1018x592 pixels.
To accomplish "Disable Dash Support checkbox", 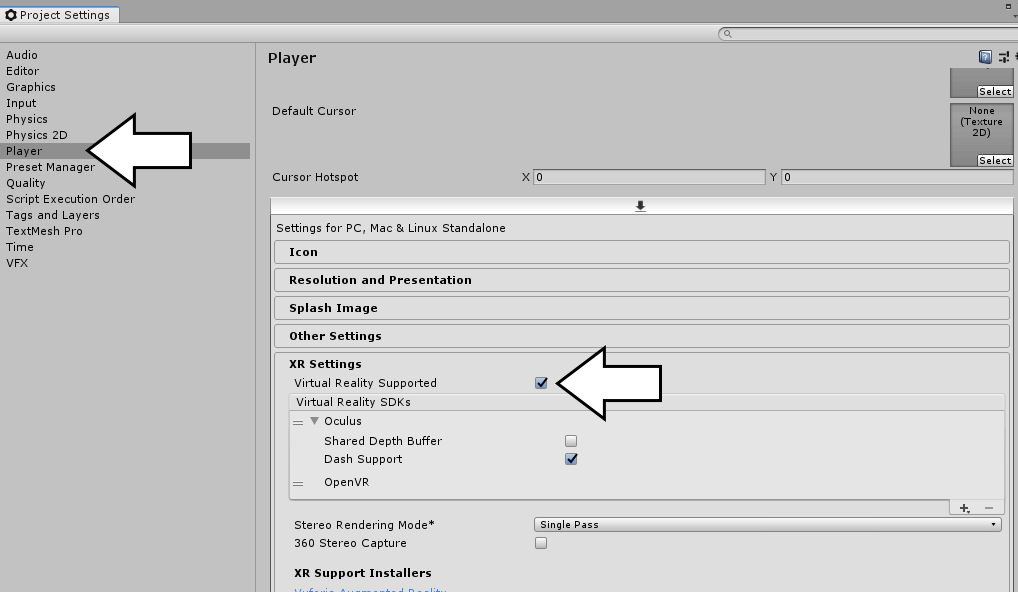I will 571,459.
